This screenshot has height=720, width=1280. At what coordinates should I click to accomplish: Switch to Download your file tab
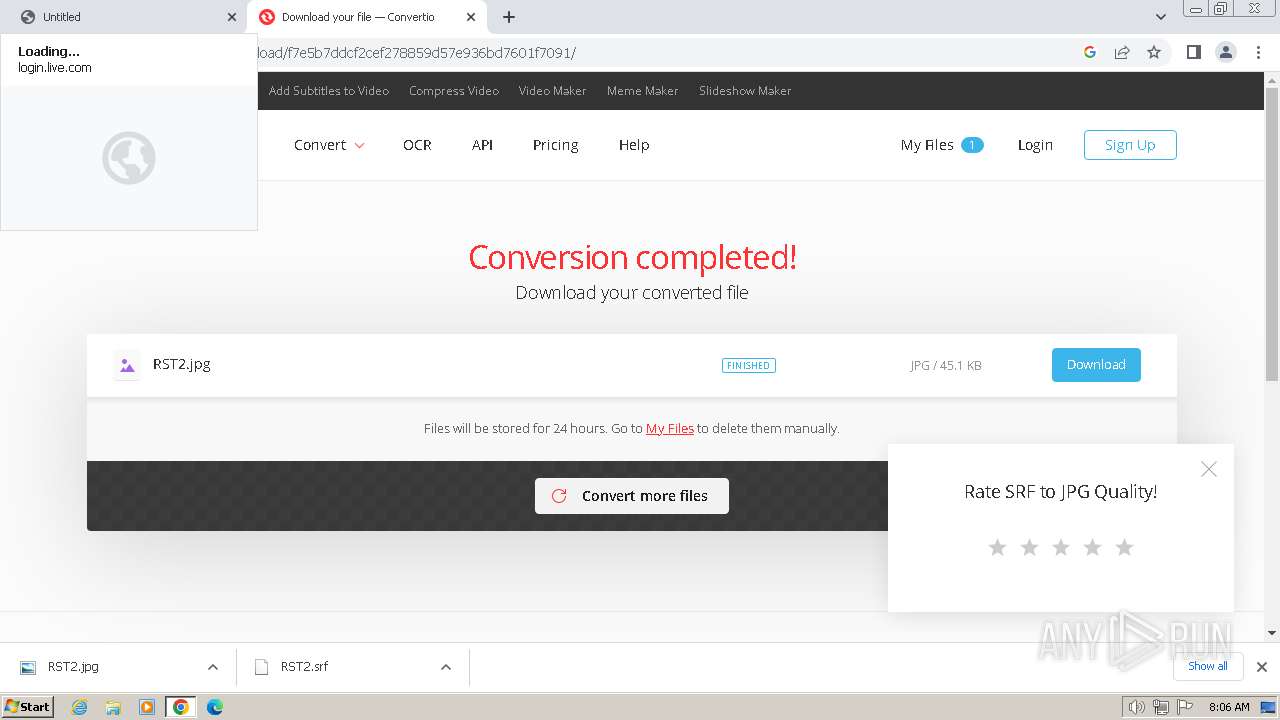pos(367,17)
